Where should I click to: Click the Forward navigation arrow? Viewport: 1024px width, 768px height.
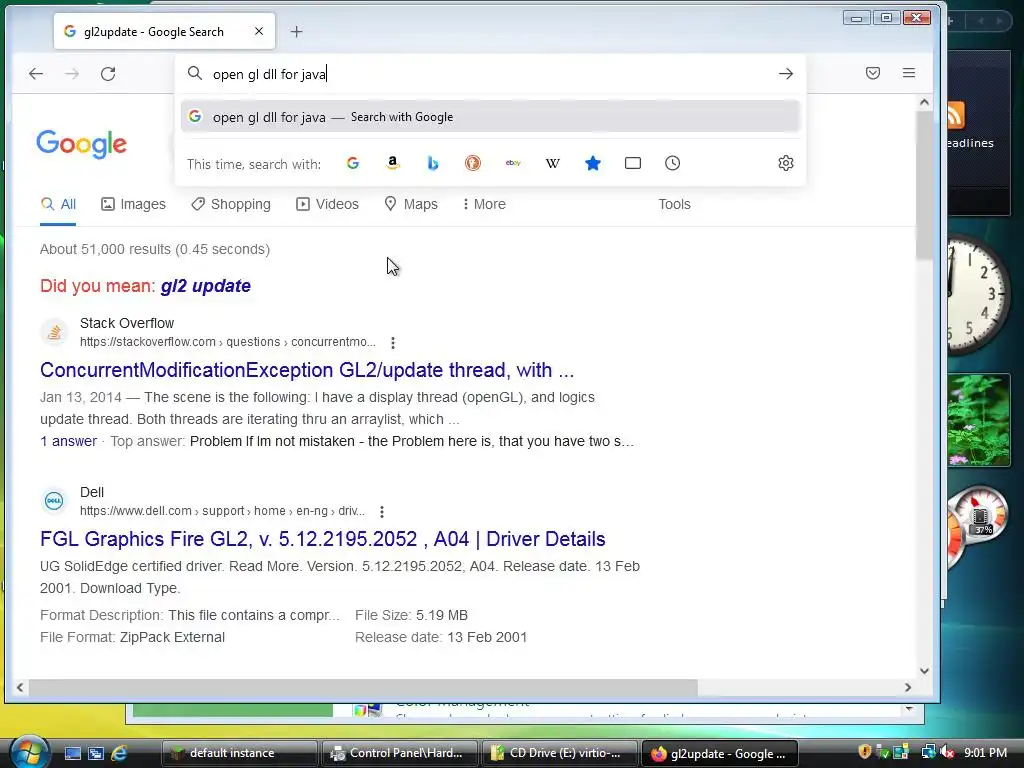(x=72, y=74)
